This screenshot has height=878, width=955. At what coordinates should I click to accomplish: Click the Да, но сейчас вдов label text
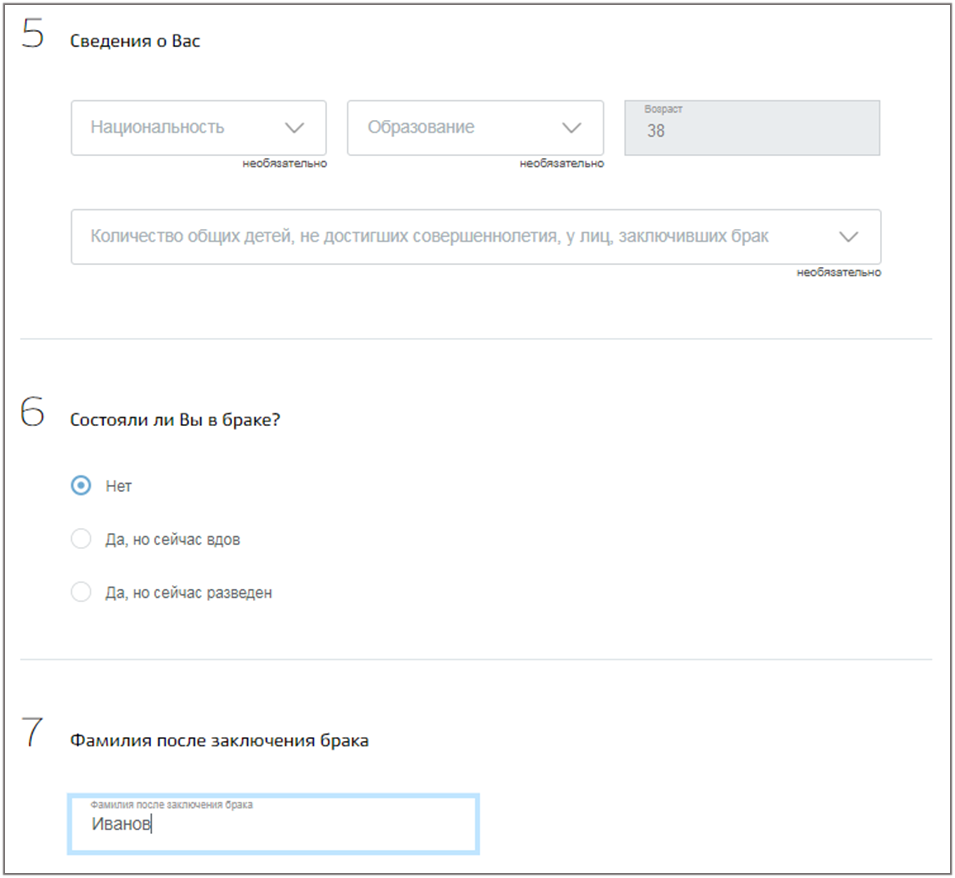click(172, 539)
